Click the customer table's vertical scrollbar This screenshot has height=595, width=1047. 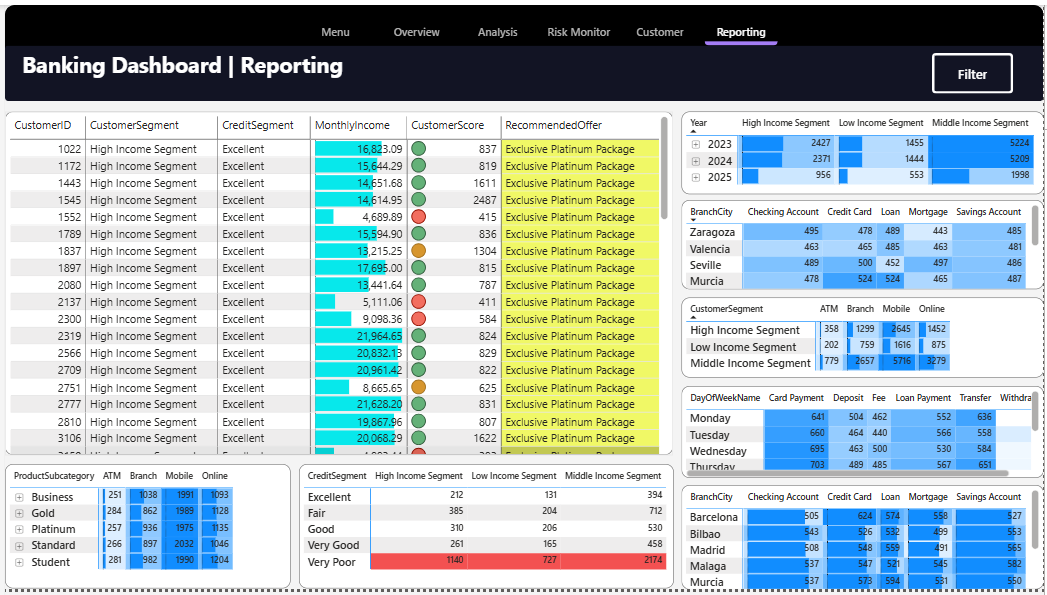(x=665, y=170)
